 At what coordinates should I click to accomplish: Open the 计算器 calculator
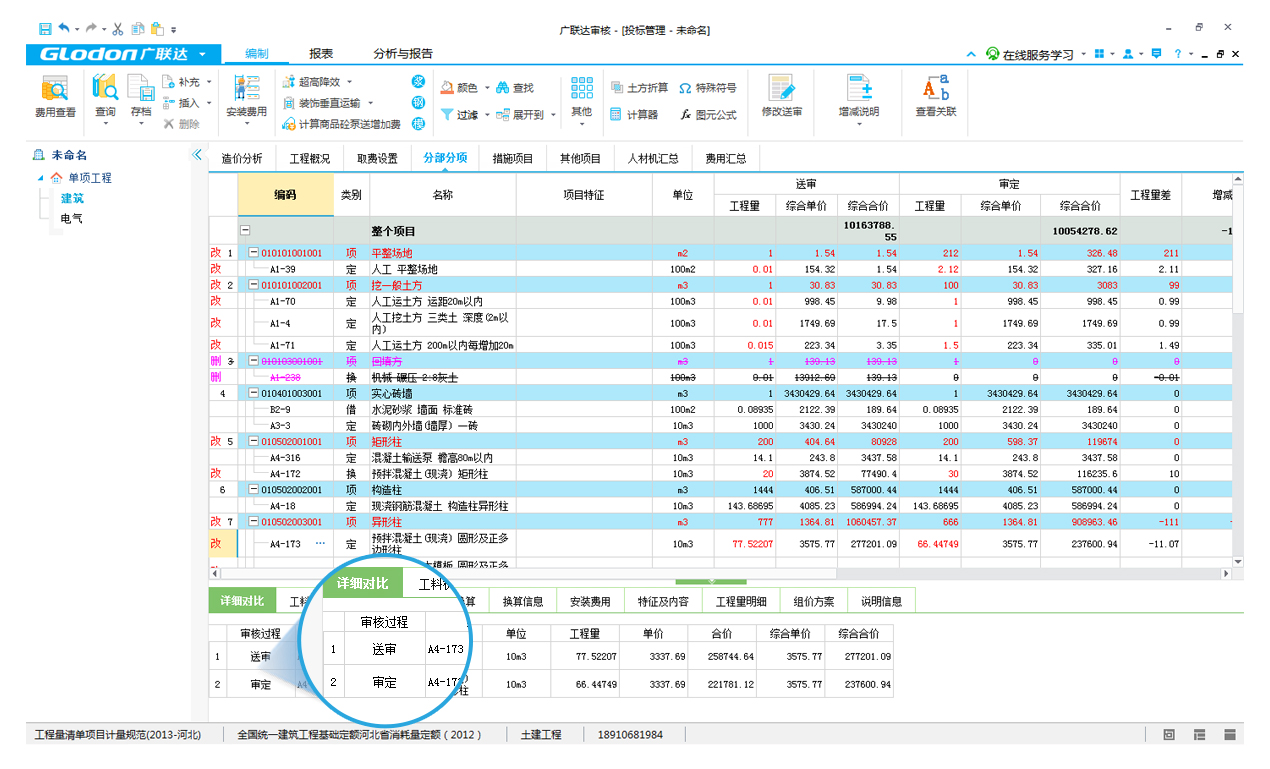[634, 115]
